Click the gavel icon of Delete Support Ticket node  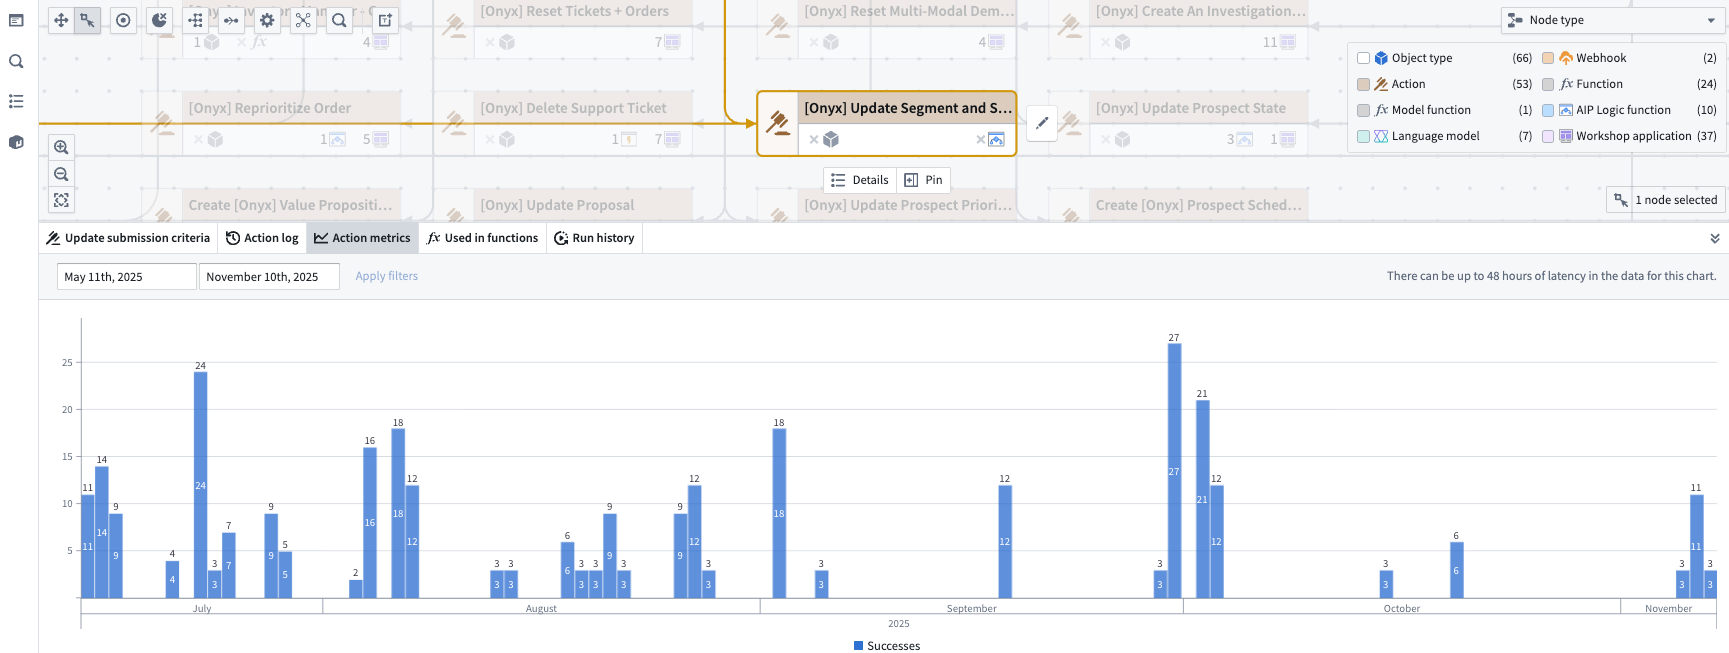pos(454,123)
